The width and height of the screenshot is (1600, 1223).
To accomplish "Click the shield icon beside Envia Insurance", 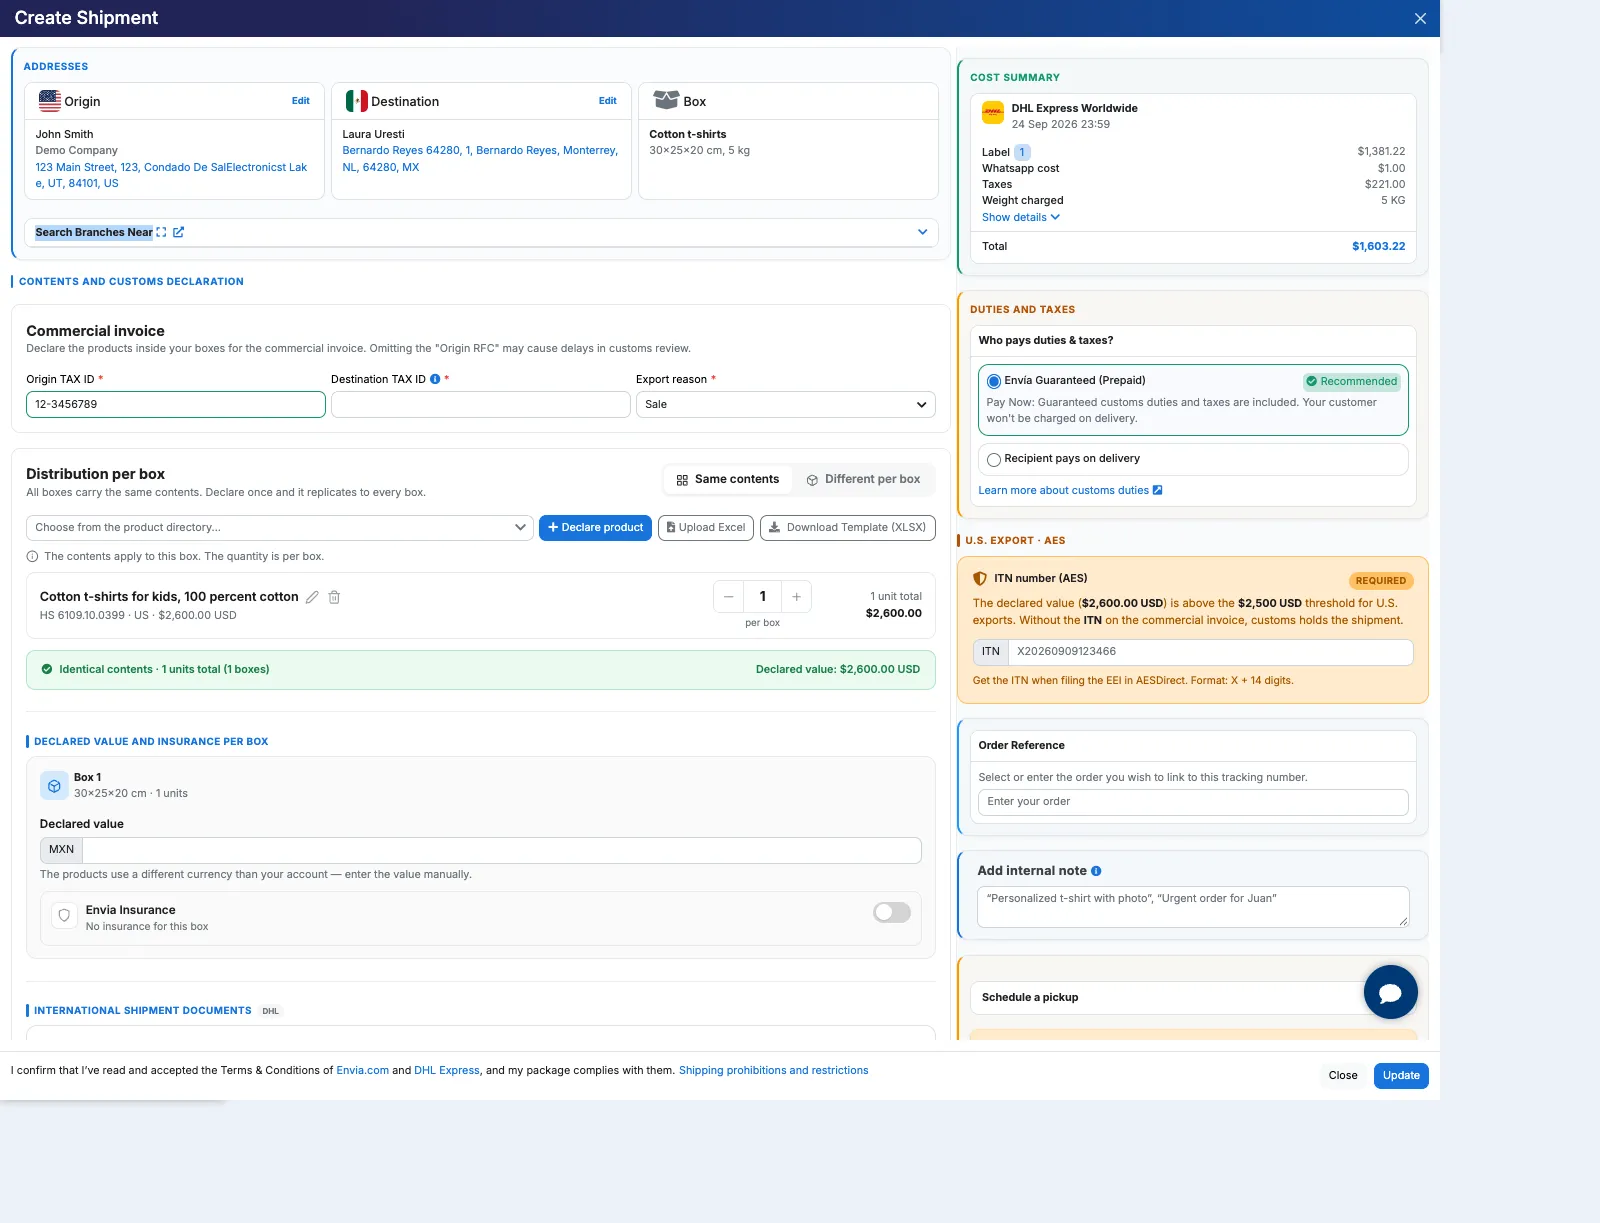I will (64, 915).
